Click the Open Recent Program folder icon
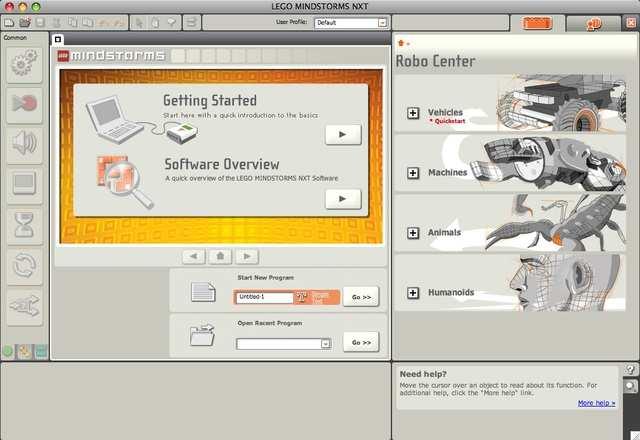This screenshot has width=640, height=440. (202, 335)
